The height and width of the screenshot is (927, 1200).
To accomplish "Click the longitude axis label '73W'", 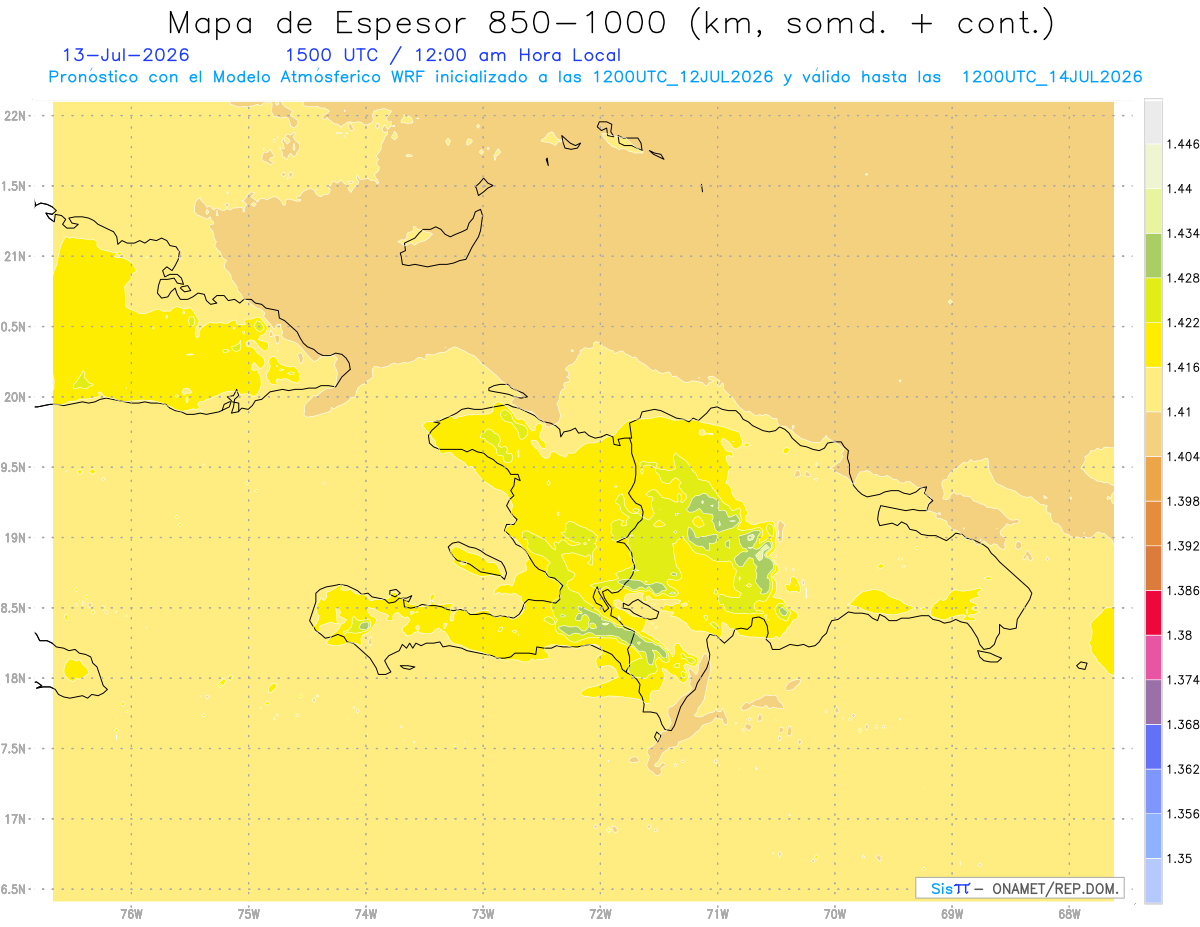I will point(483,914).
